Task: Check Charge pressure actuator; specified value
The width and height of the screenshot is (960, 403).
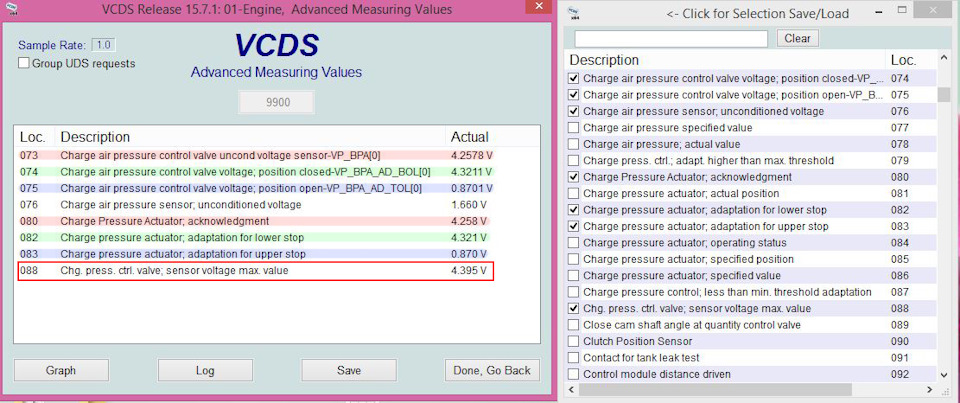Action: click(573, 276)
